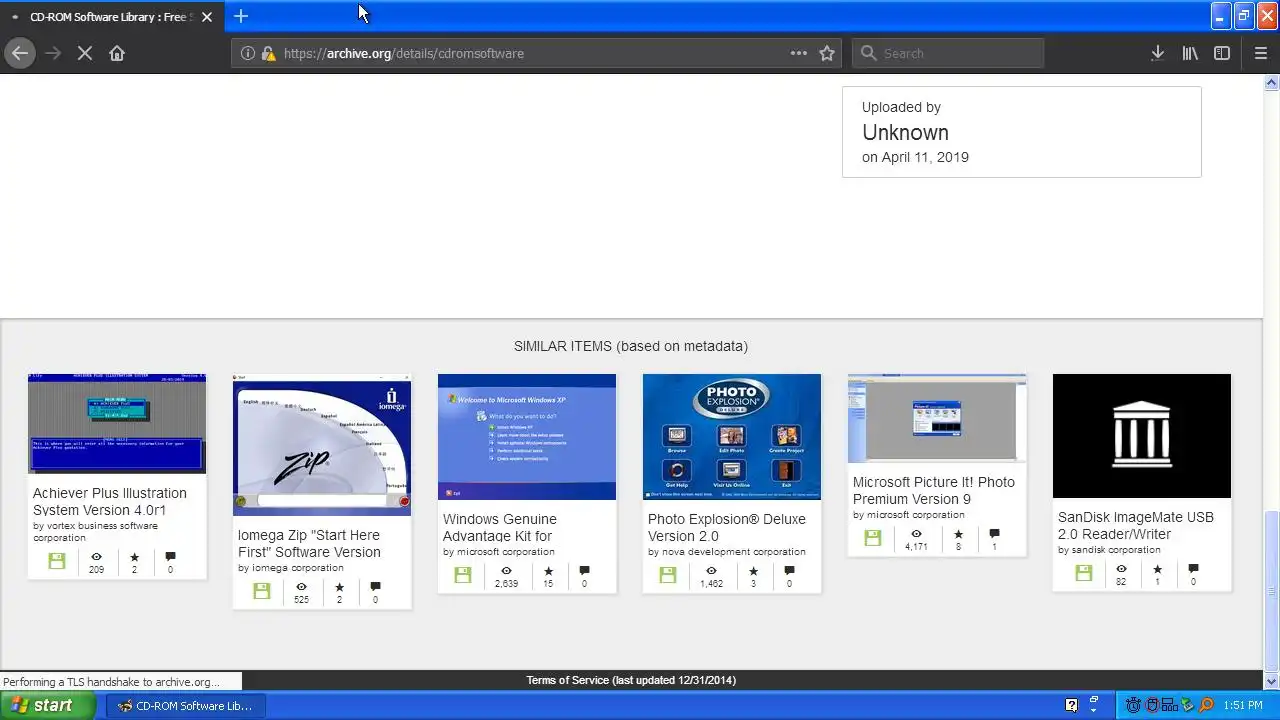Click favorites star on Photo Explosion card
This screenshot has height=720, width=1280.
click(753, 571)
